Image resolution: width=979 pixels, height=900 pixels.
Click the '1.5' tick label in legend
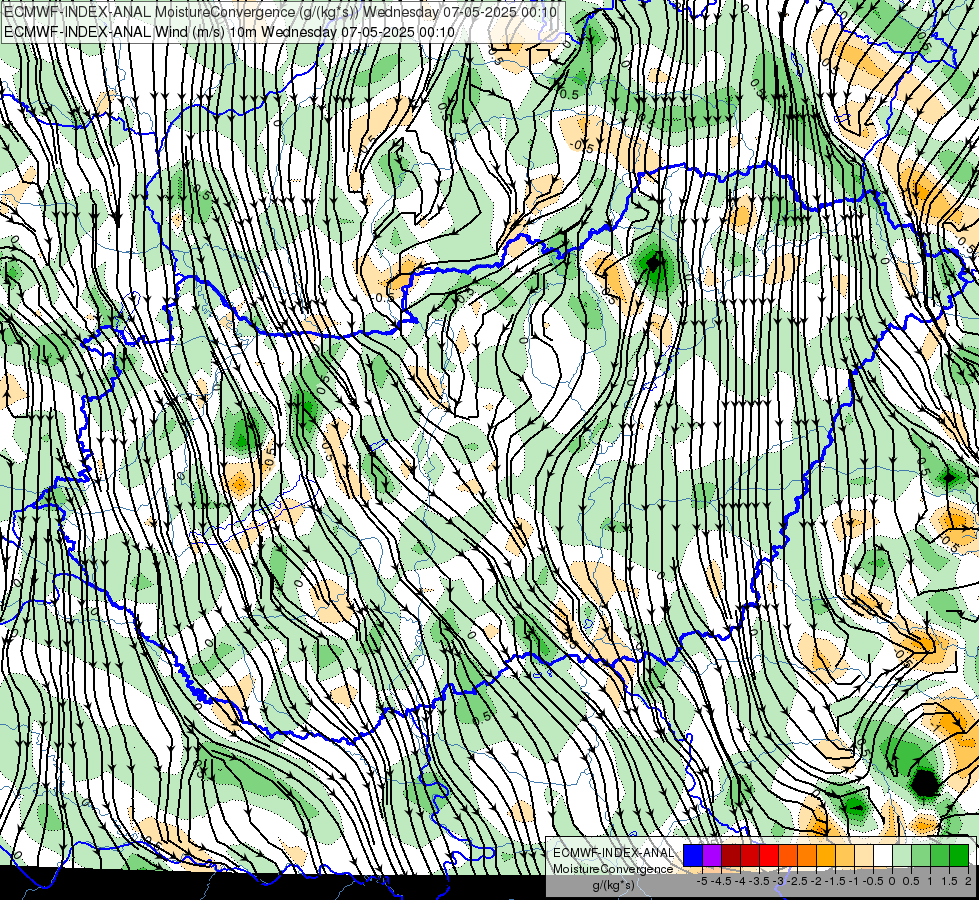click(949, 881)
